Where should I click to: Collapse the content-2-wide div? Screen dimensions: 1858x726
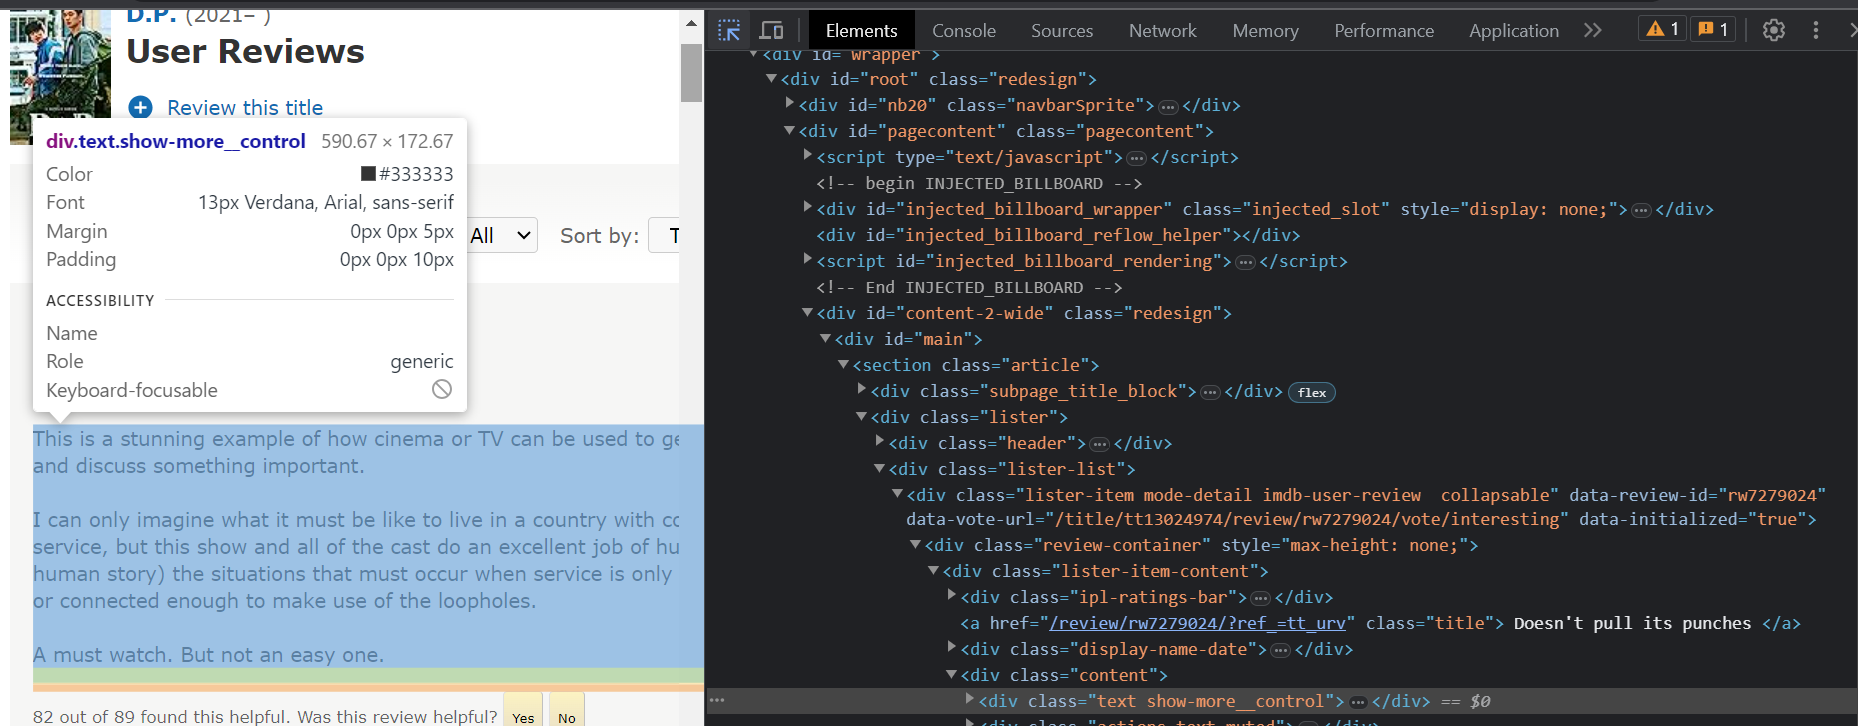pos(807,312)
